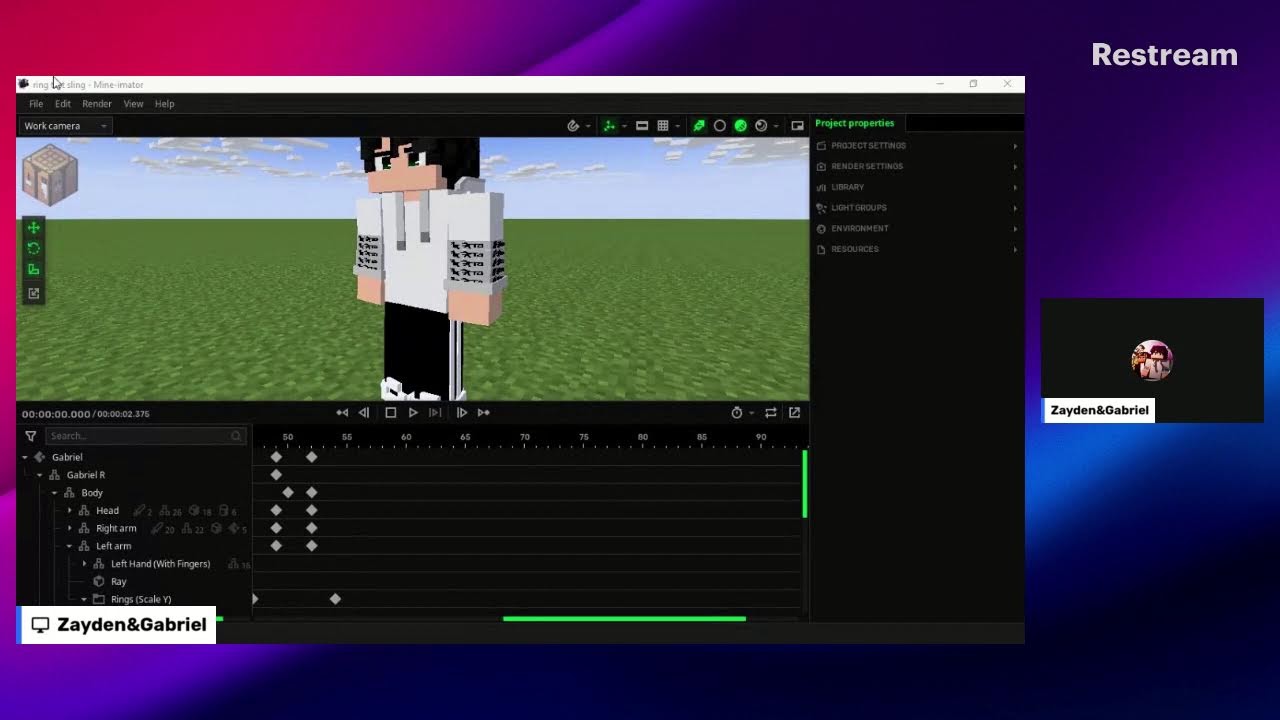This screenshot has height=720, width=1280.
Task: Toggle the aspect ratio bars icon
Action: coord(642,126)
